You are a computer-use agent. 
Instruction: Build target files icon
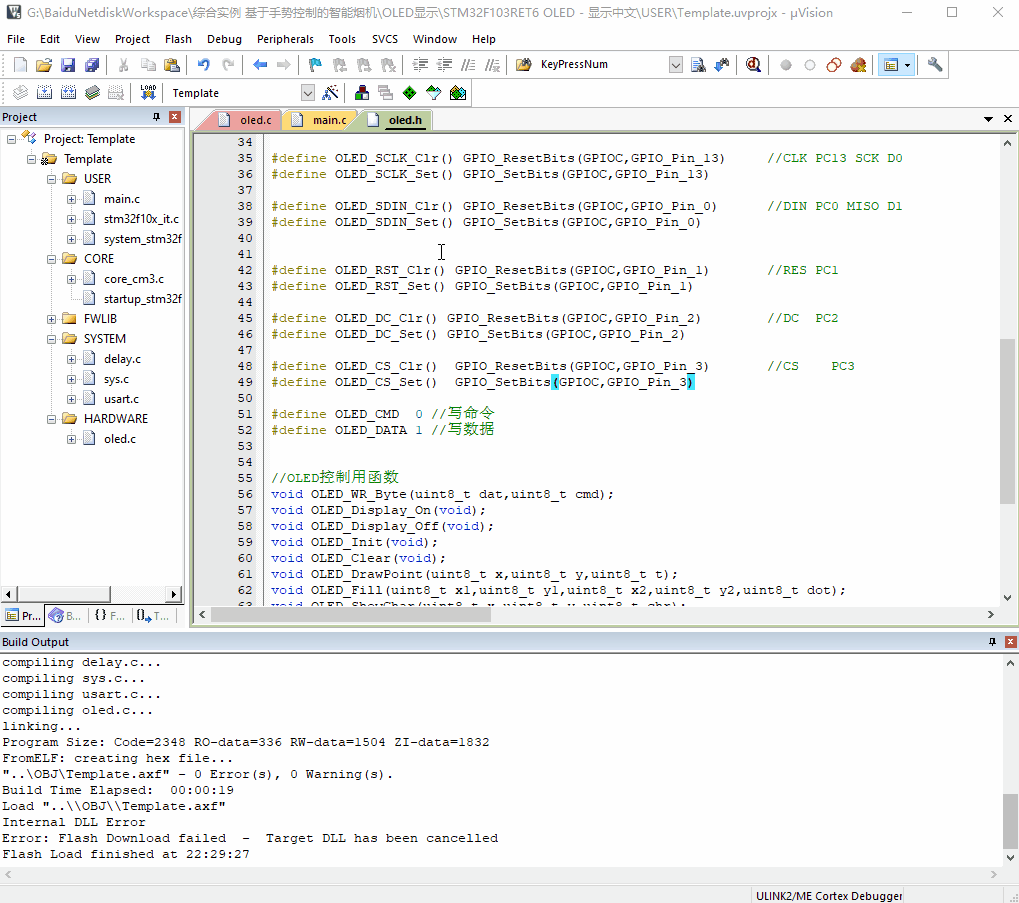pos(44,93)
